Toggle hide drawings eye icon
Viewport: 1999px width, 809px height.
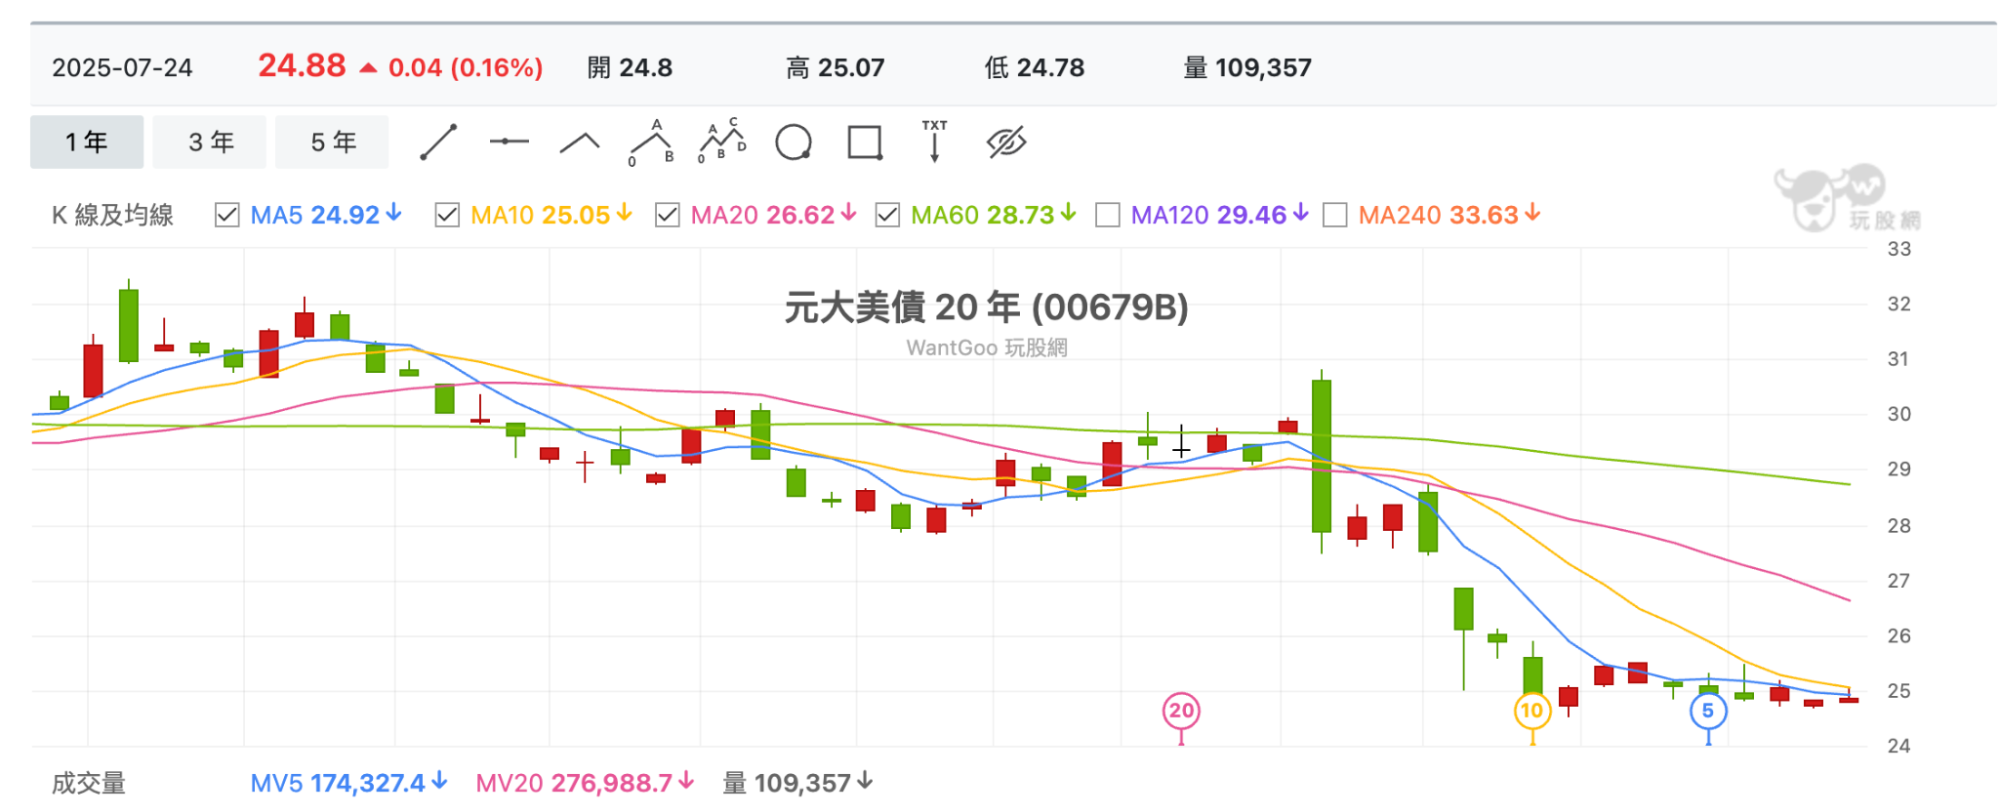[x=1006, y=142]
